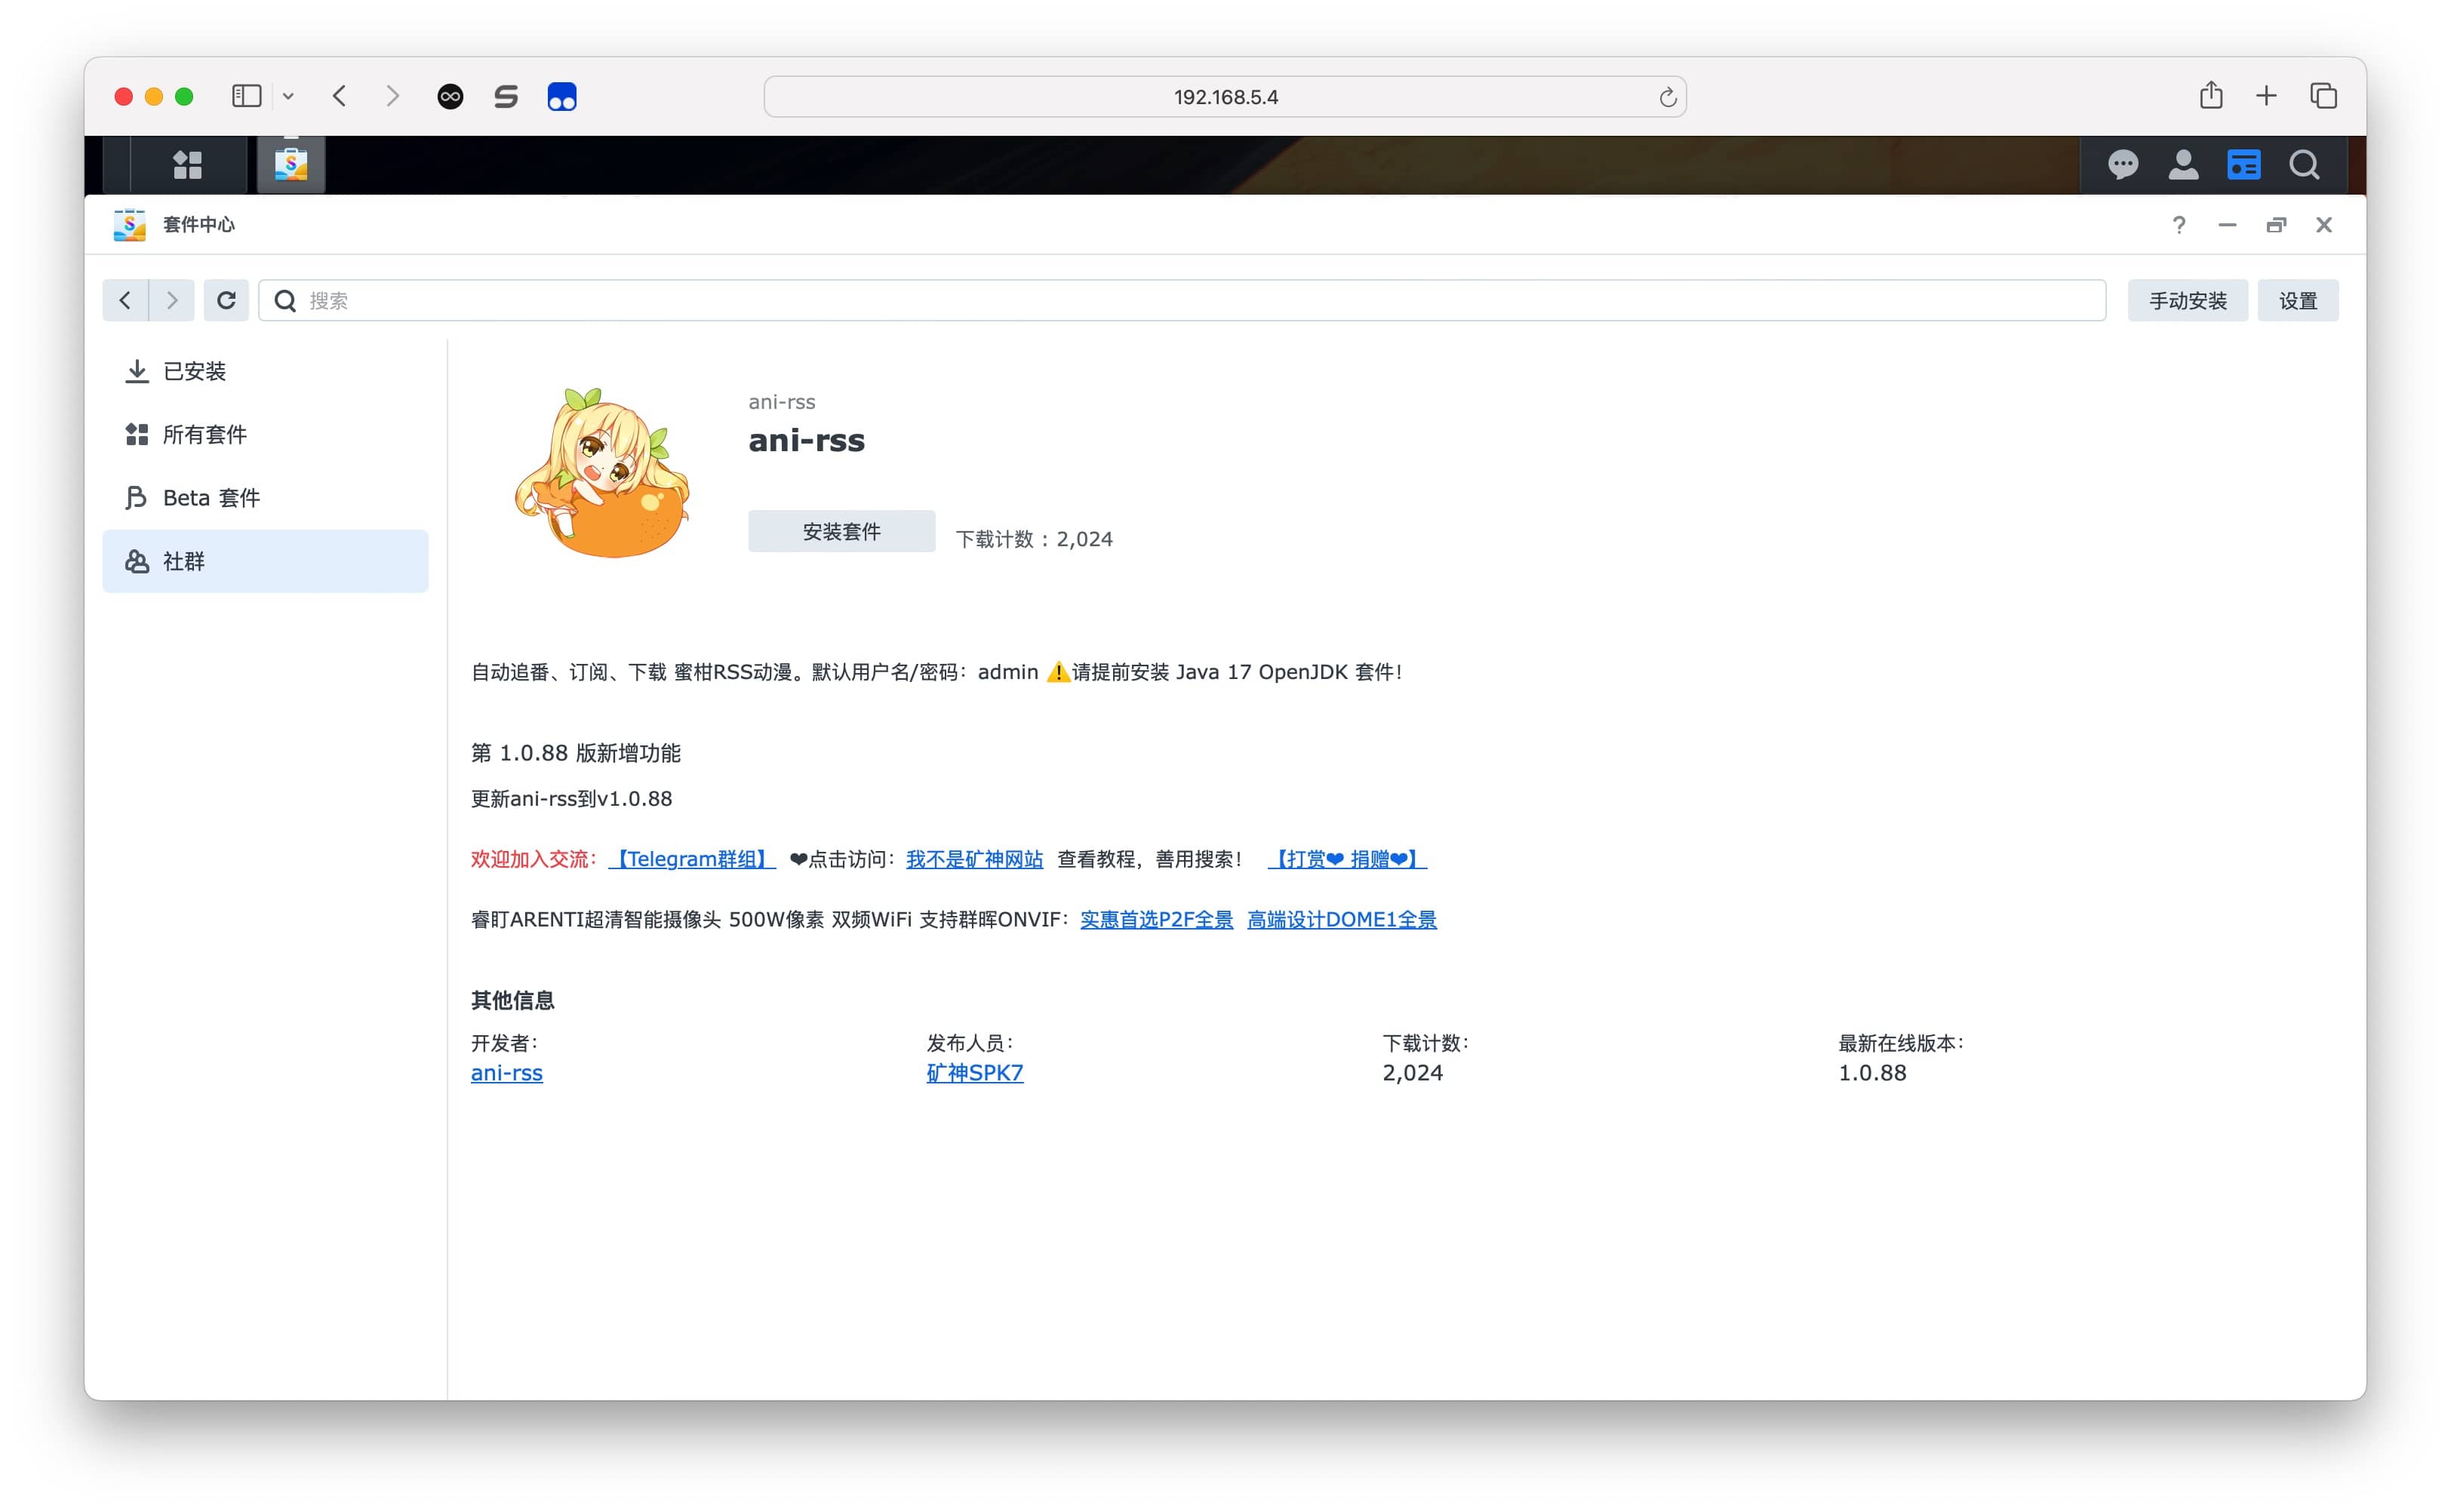Select 社群 in the sidebar
The height and width of the screenshot is (1512, 2451).
(265, 561)
